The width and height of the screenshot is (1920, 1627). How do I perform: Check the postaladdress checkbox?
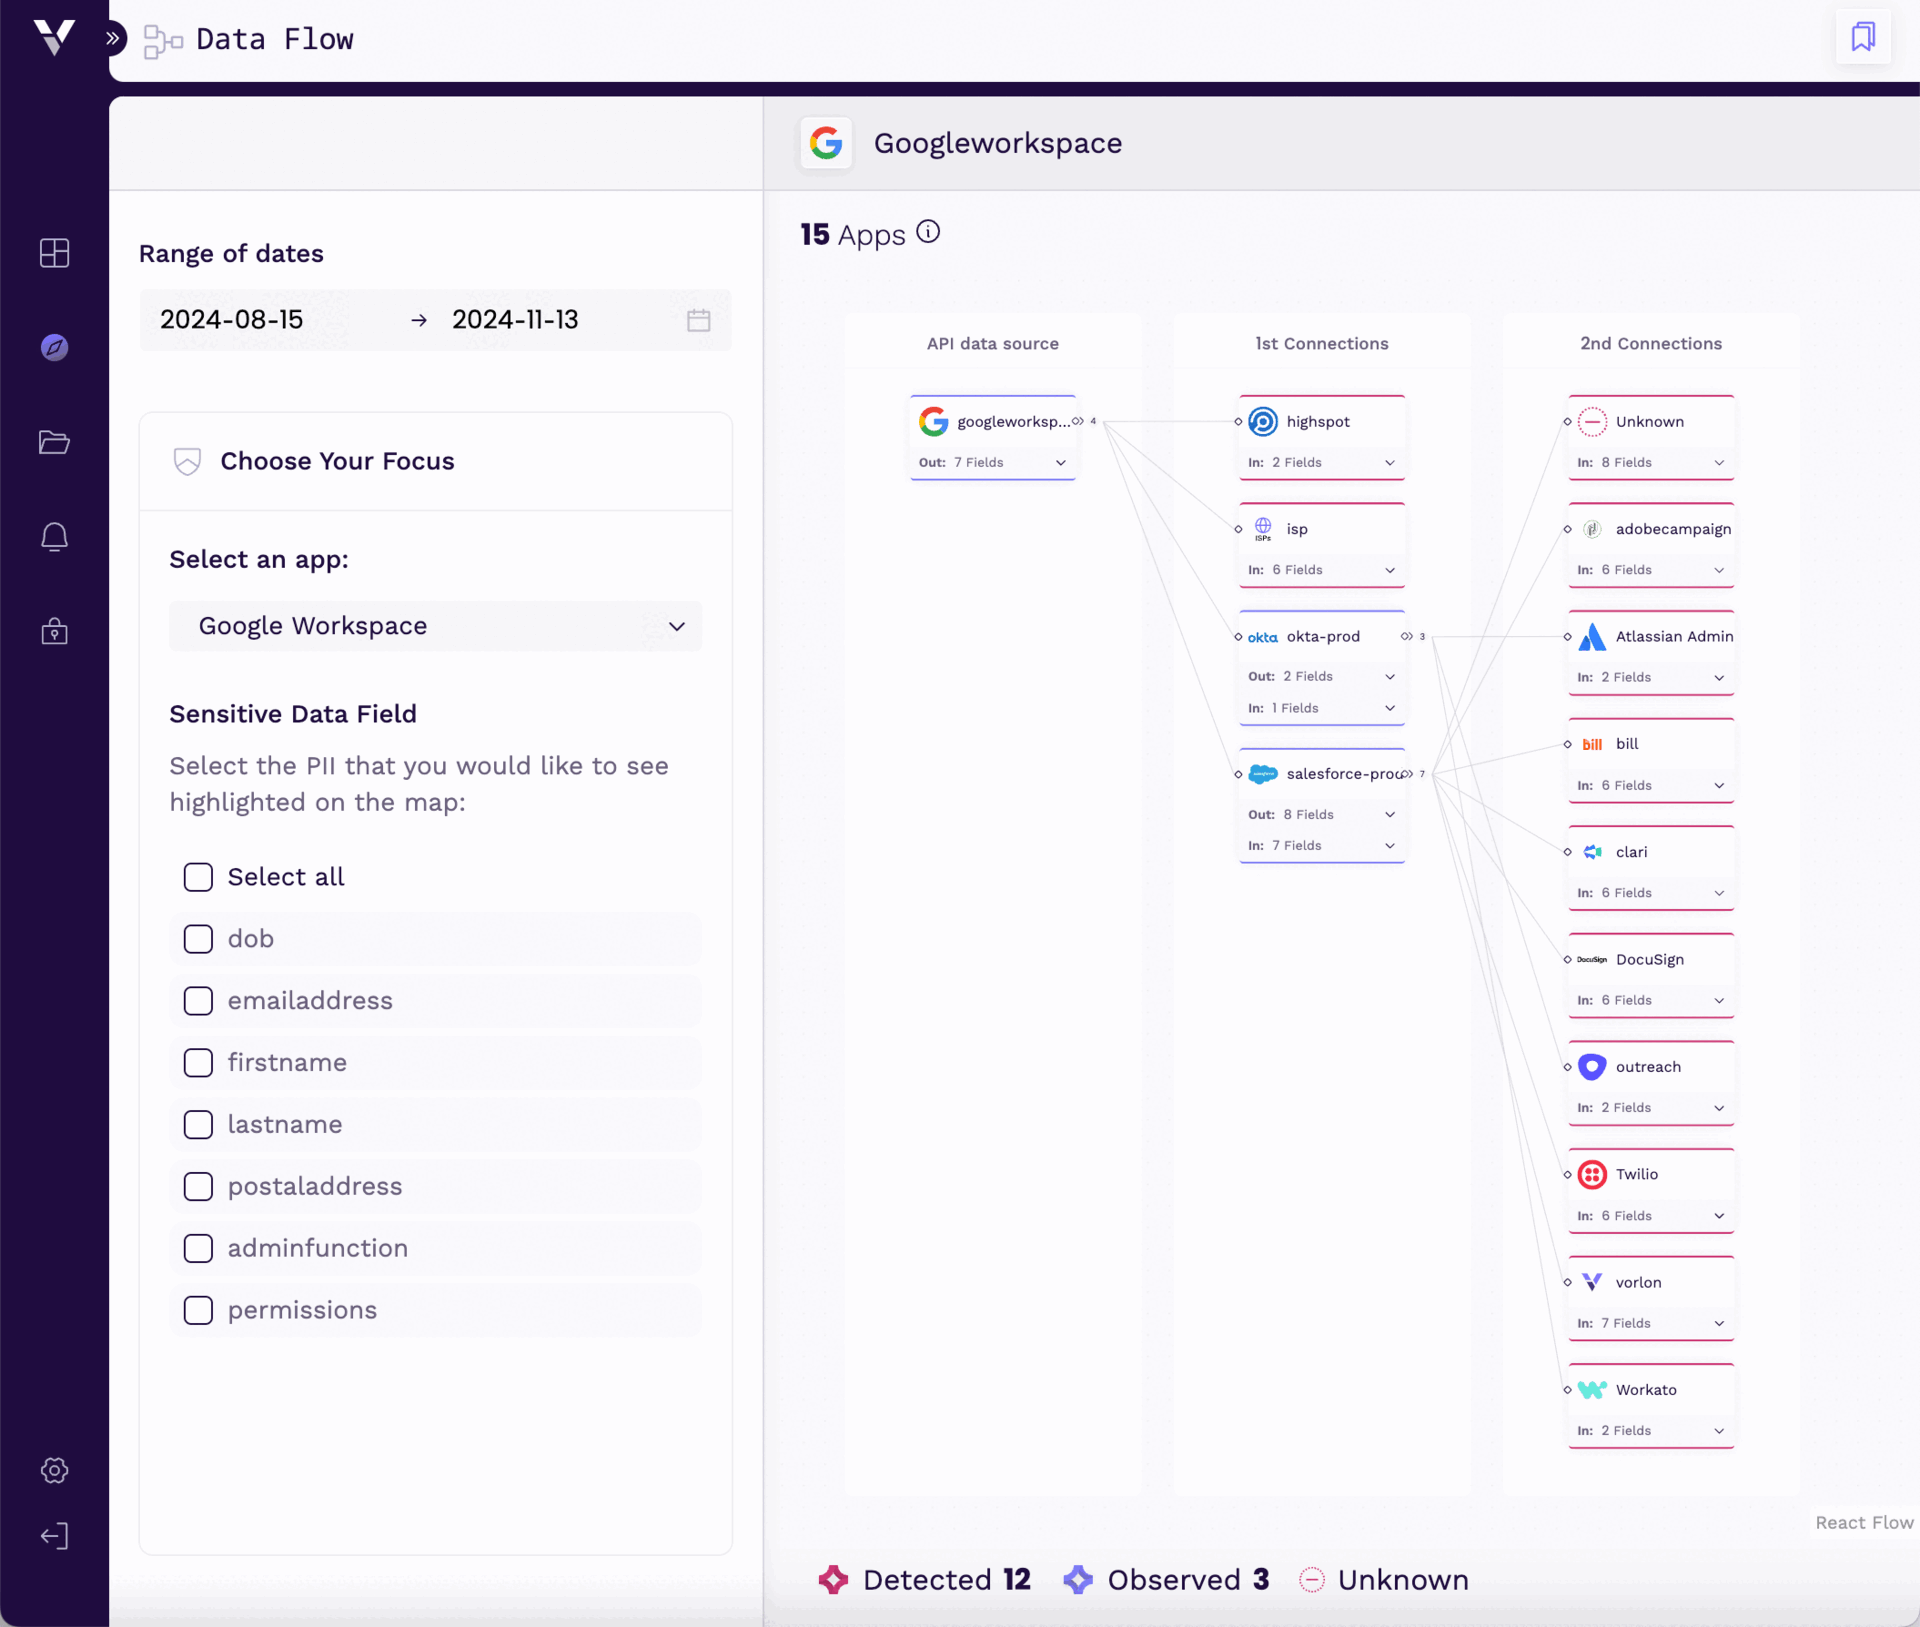click(198, 1186)
